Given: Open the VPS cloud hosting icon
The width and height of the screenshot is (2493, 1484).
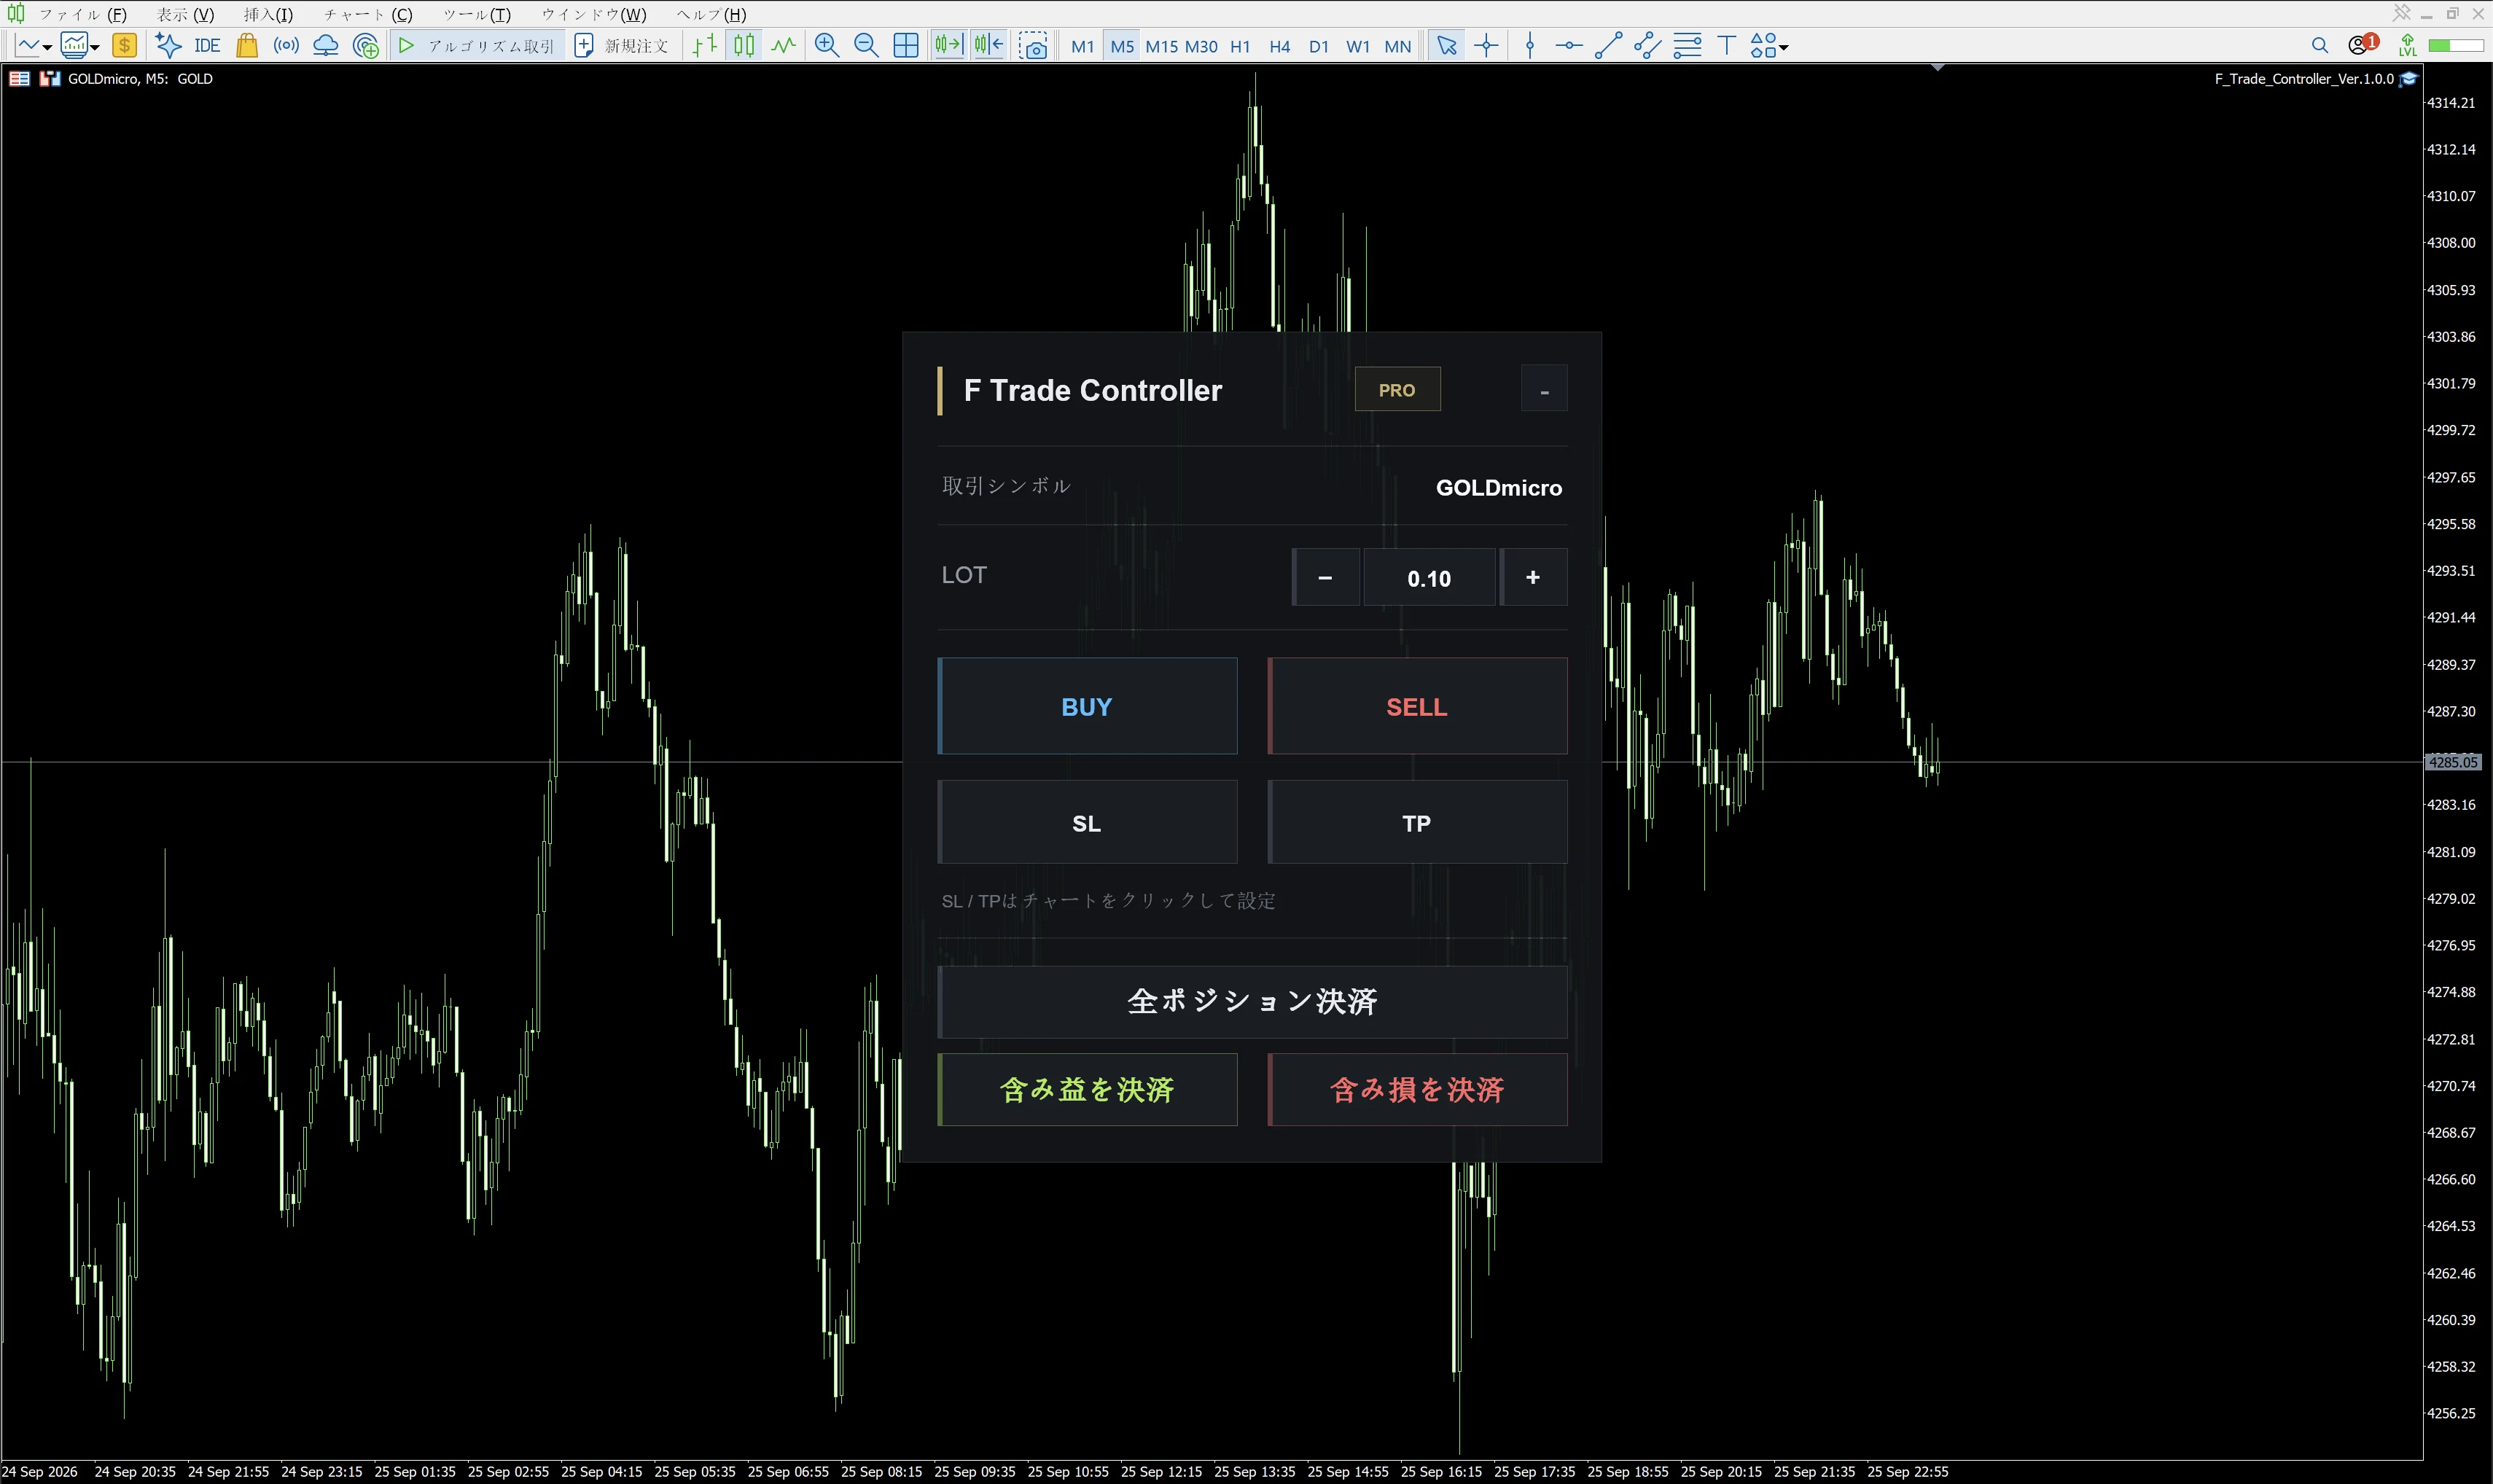Looking at the screenshot, I should tap(325, 45).
